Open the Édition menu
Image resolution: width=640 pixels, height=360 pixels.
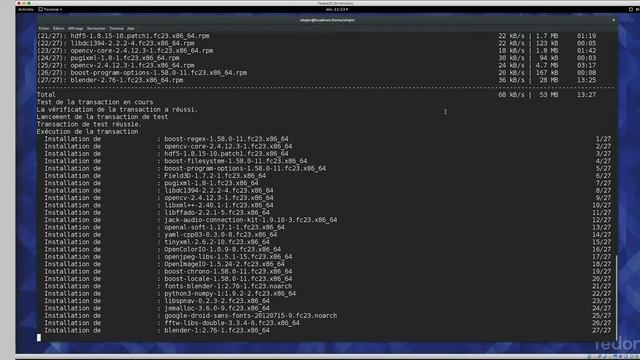59,29
